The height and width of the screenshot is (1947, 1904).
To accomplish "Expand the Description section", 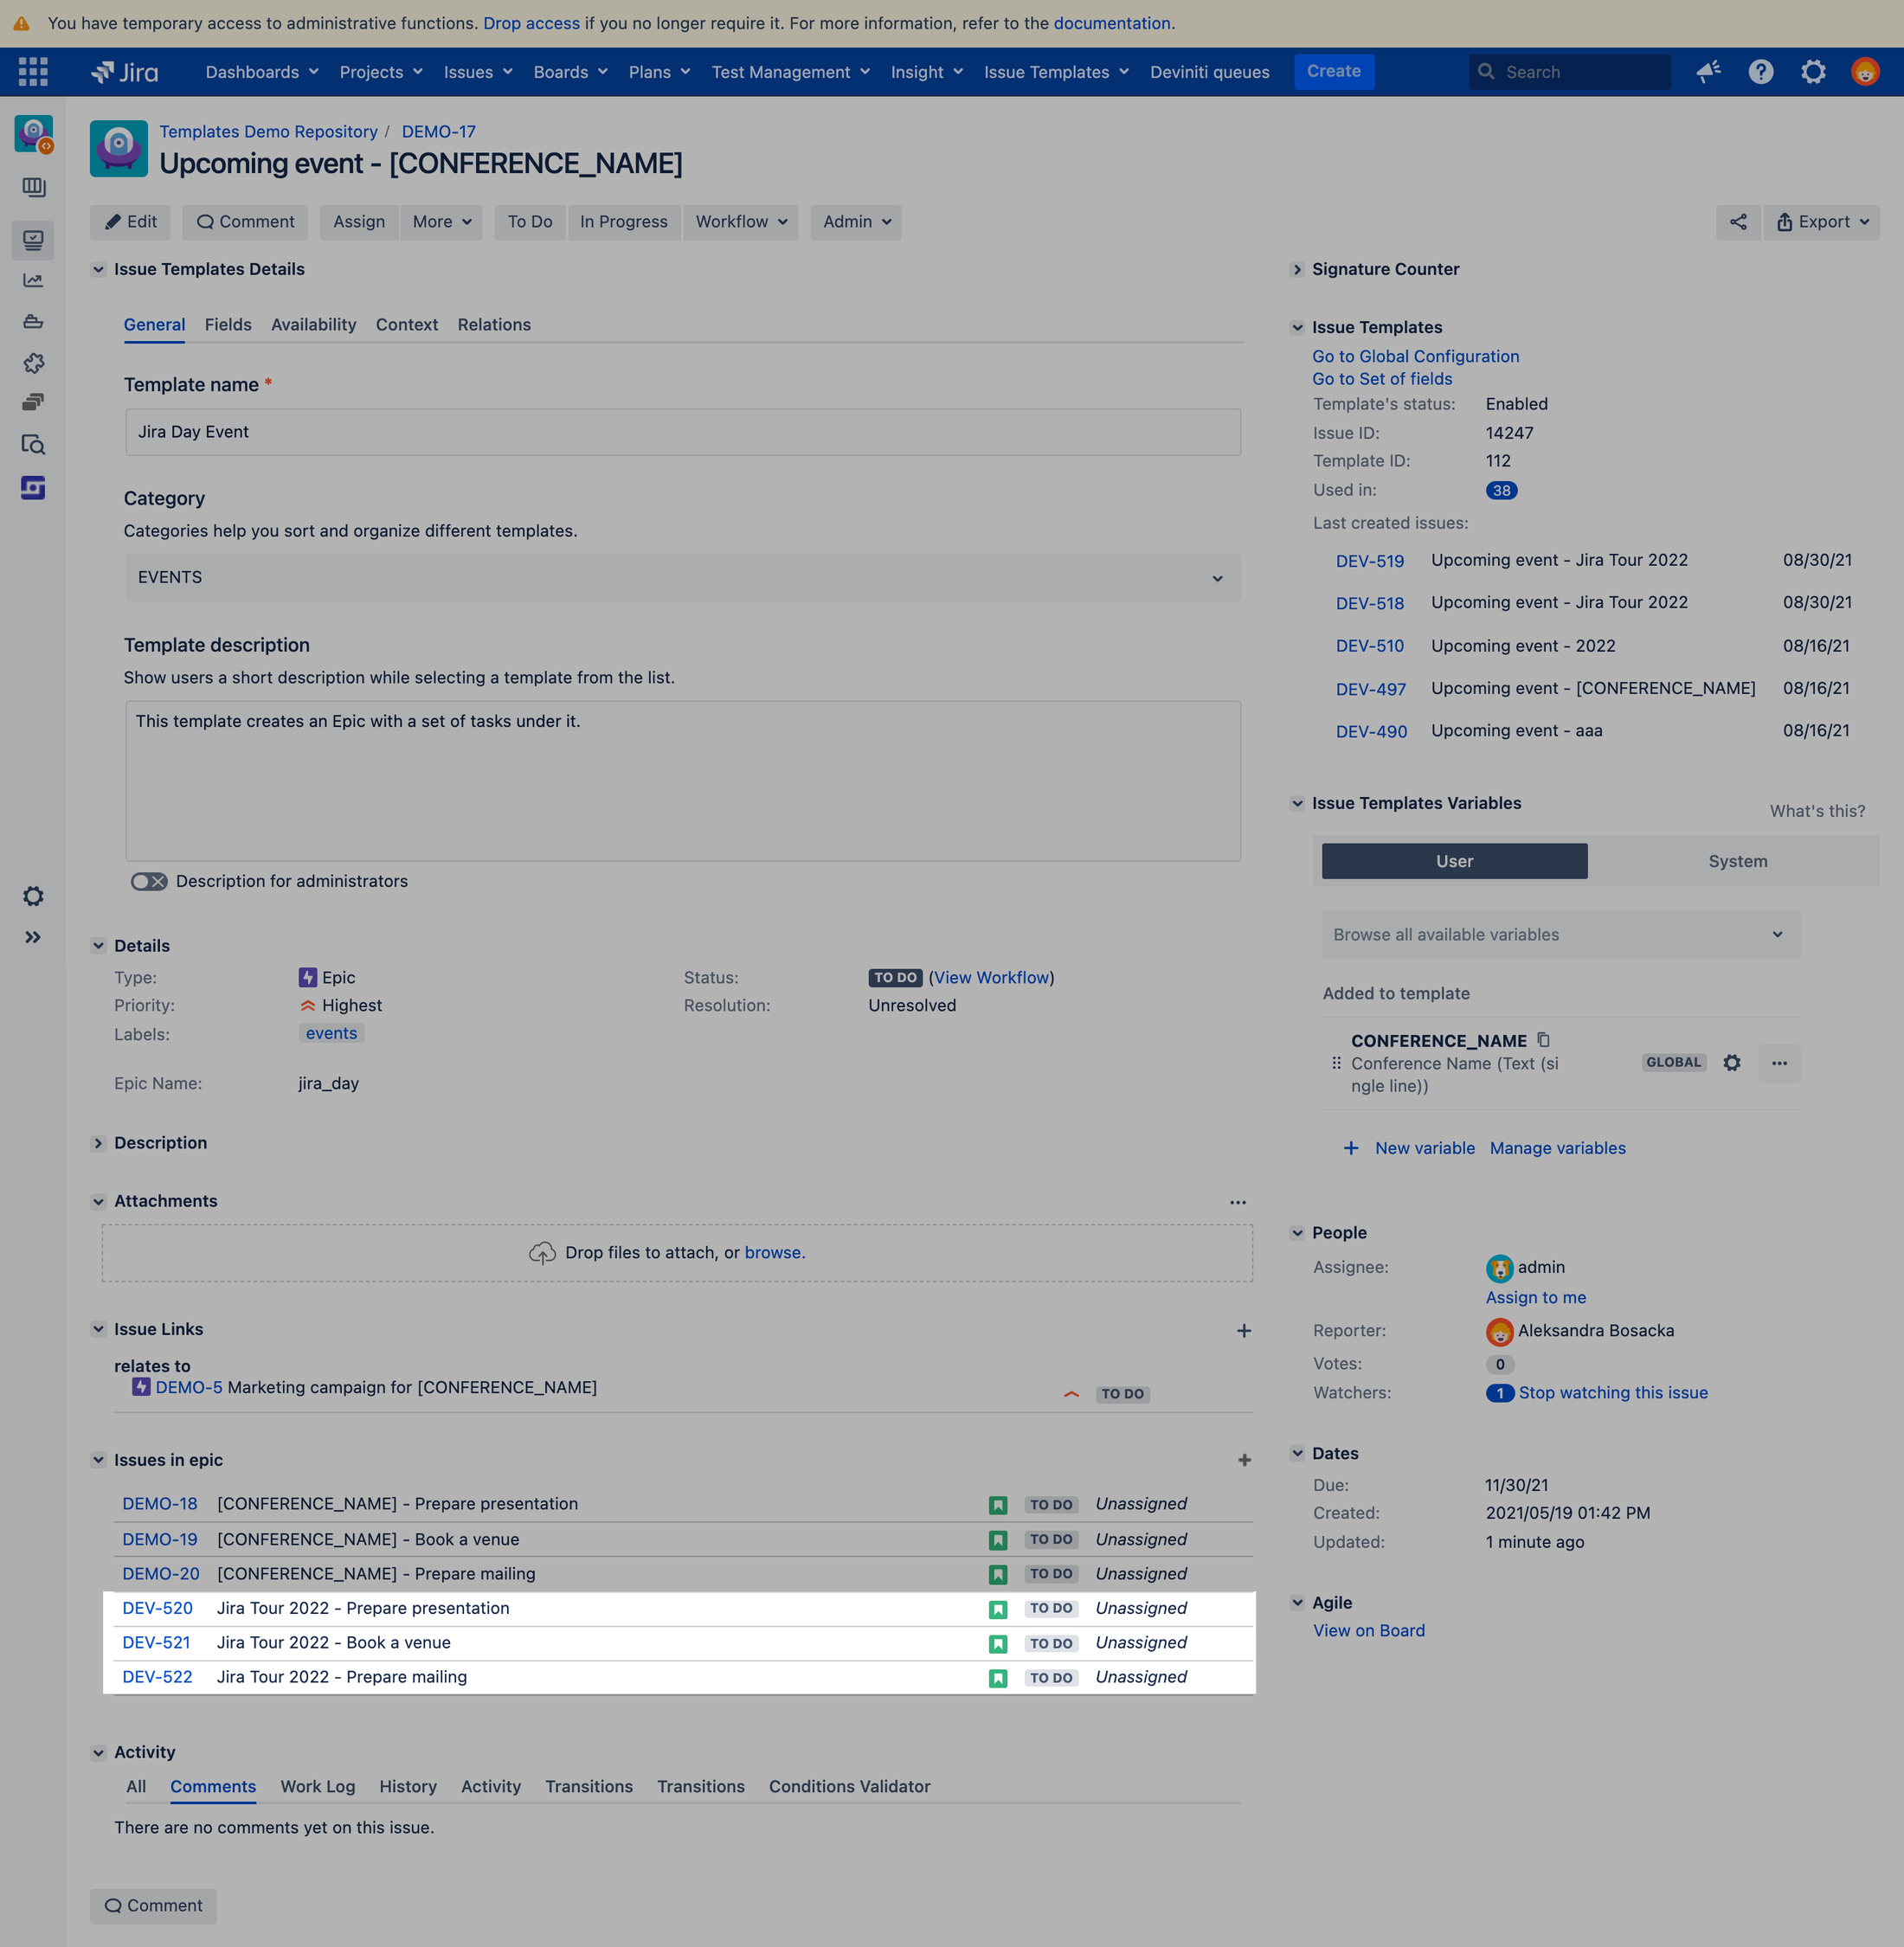I will click(98, 1143).
